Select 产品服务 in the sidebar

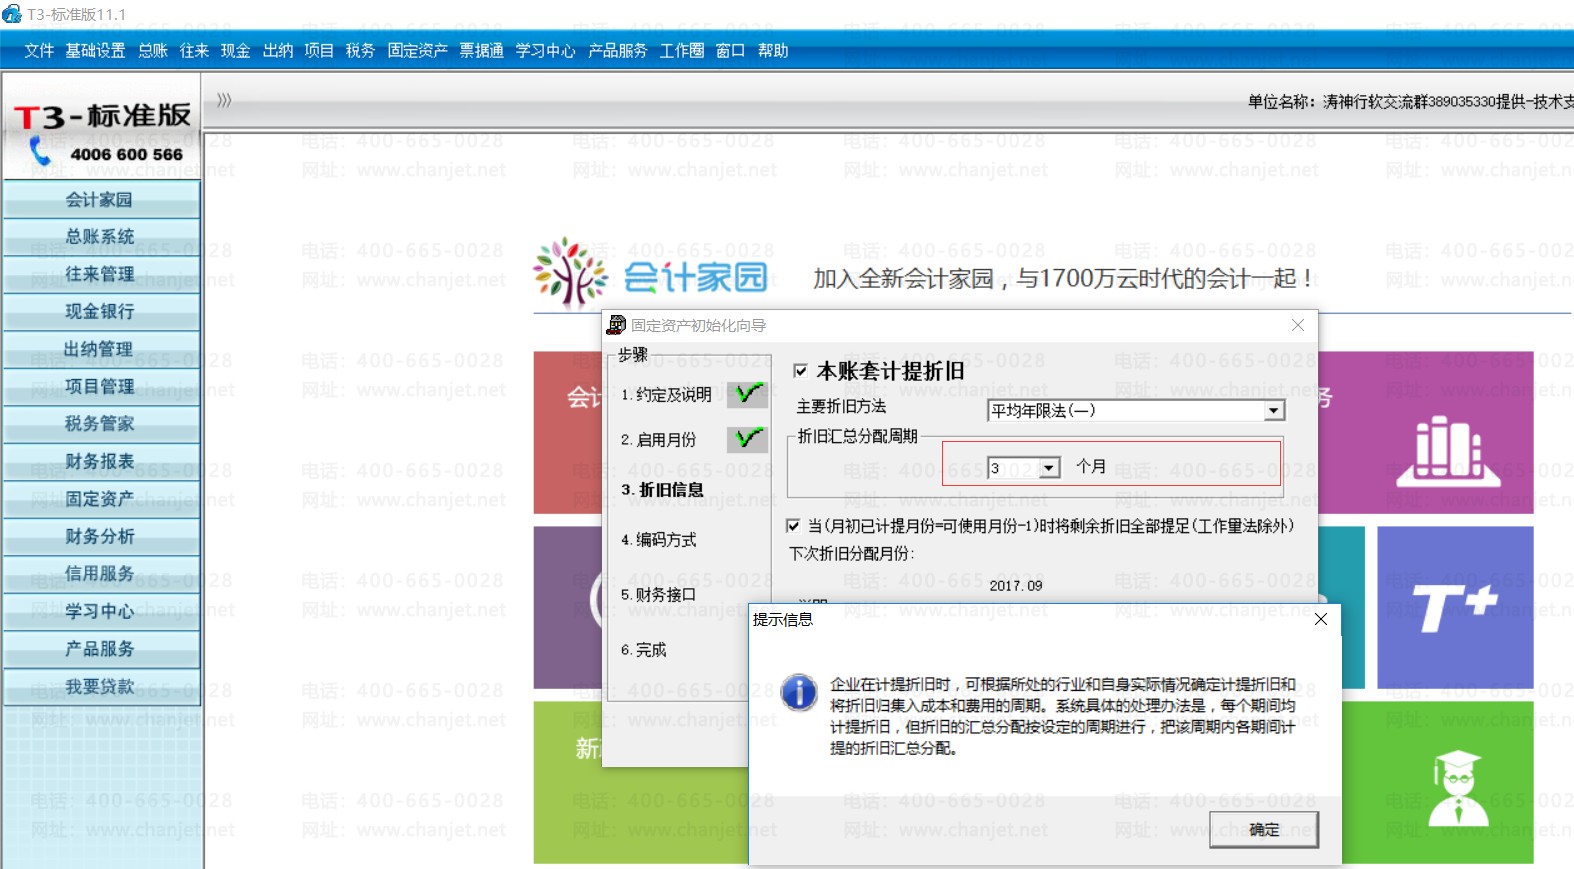pyautogui.click(x=101, y=649)
